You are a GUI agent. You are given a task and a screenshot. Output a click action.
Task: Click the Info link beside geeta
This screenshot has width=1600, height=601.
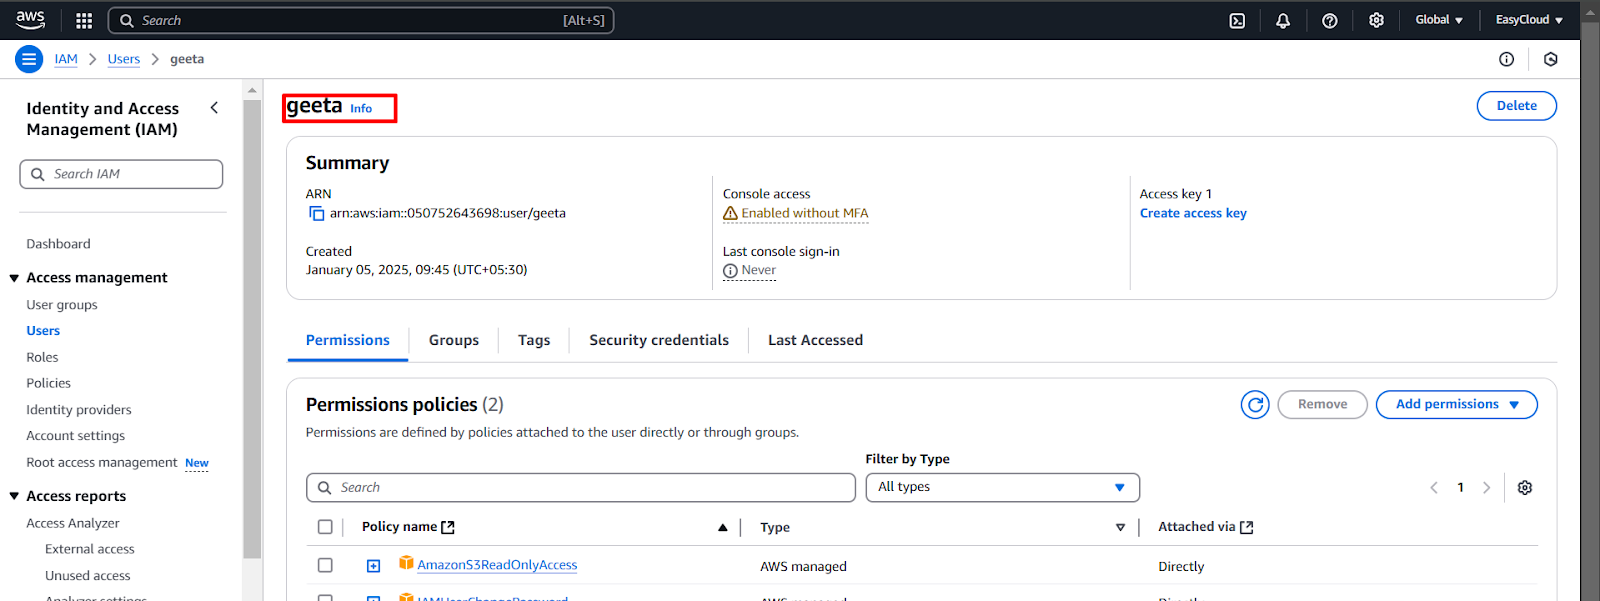(361, 108)
